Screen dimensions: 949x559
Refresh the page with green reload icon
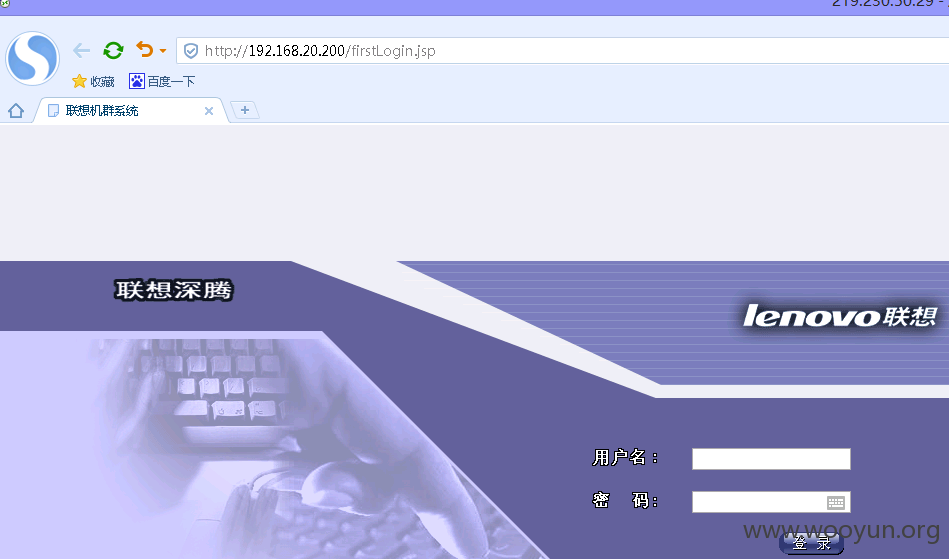click(113, 50)
